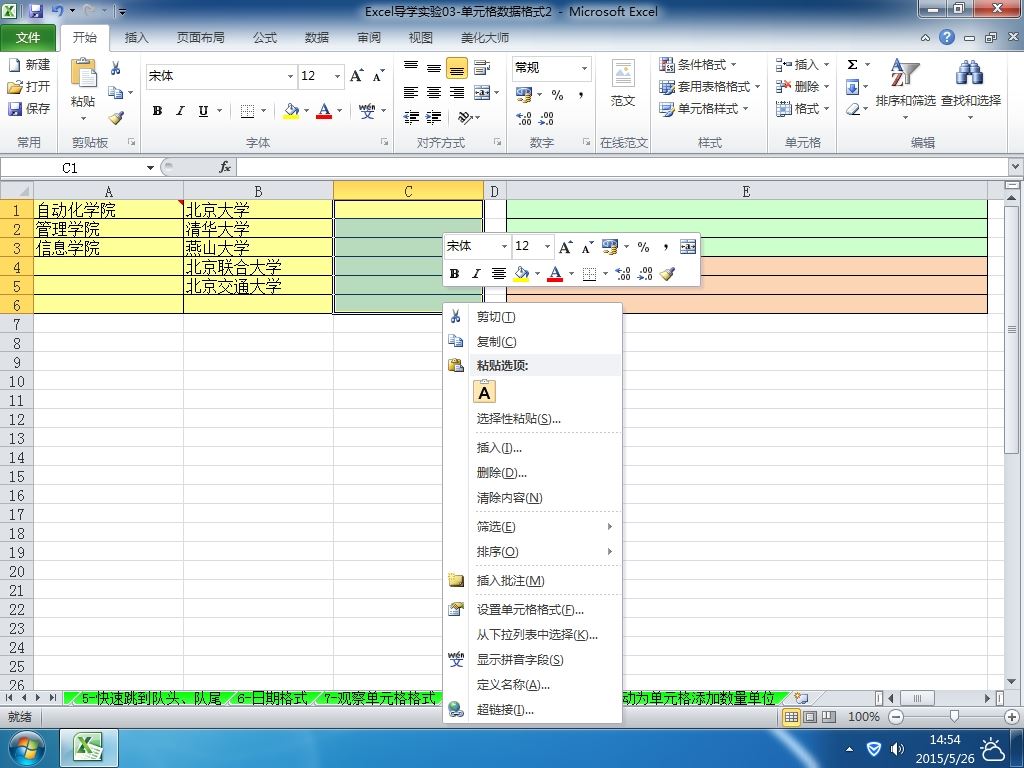Open the mini toolbar font size dropdown
Viewport: 1024px width, 768px height.
click(547, 246)
